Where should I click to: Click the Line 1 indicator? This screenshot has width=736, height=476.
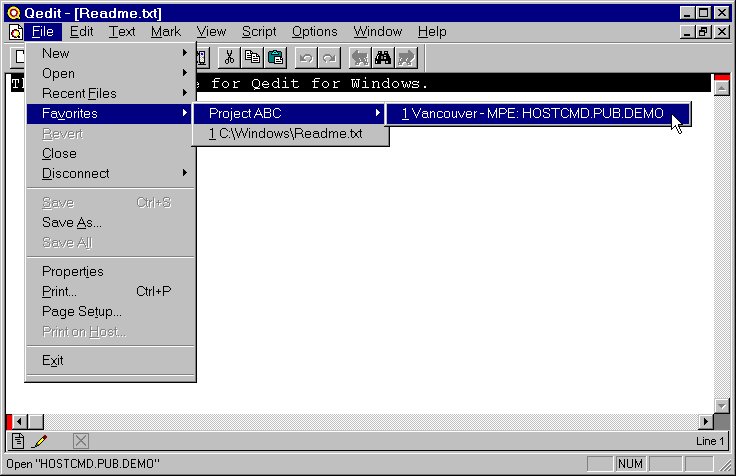click(x=710, y=441)
